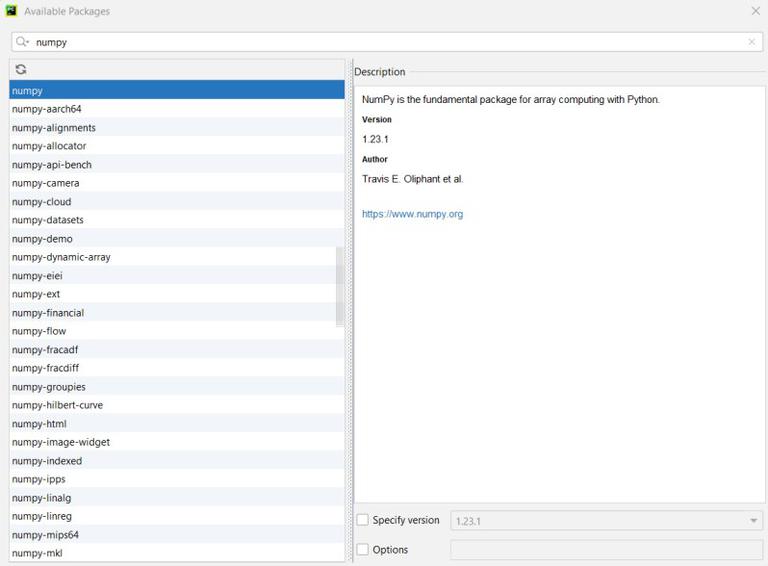Click the numpy search input field
This screenshot has width=768, height=566.
point(387,42)
